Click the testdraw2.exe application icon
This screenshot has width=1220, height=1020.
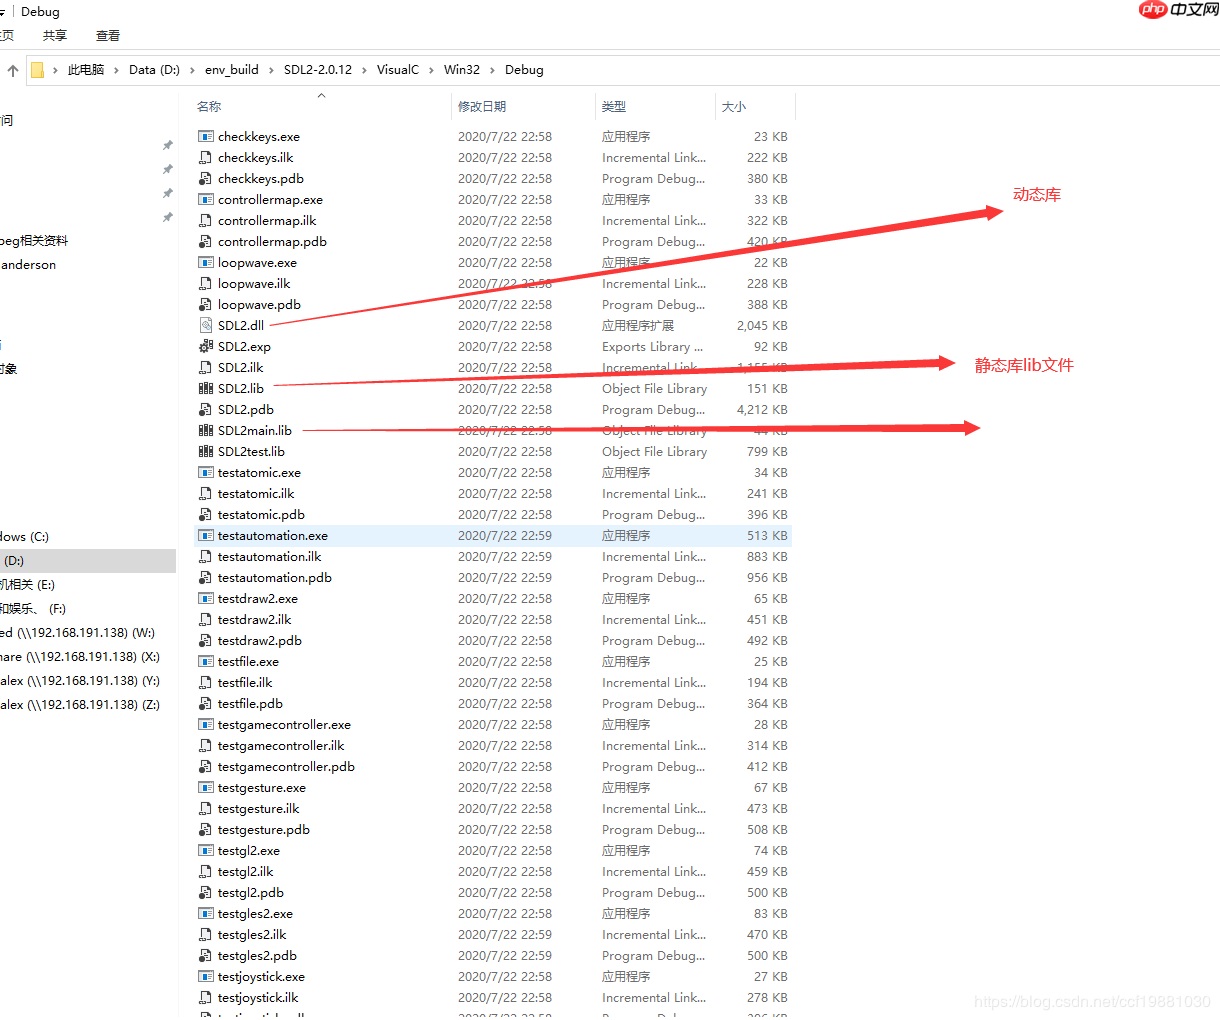[x=205, y=599]
